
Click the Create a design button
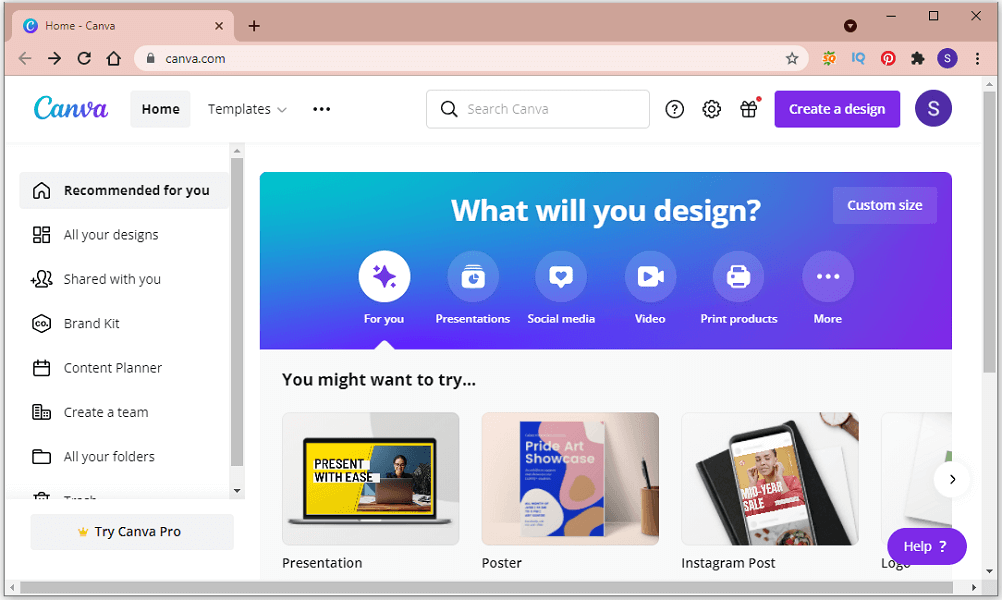click(837, 109)
